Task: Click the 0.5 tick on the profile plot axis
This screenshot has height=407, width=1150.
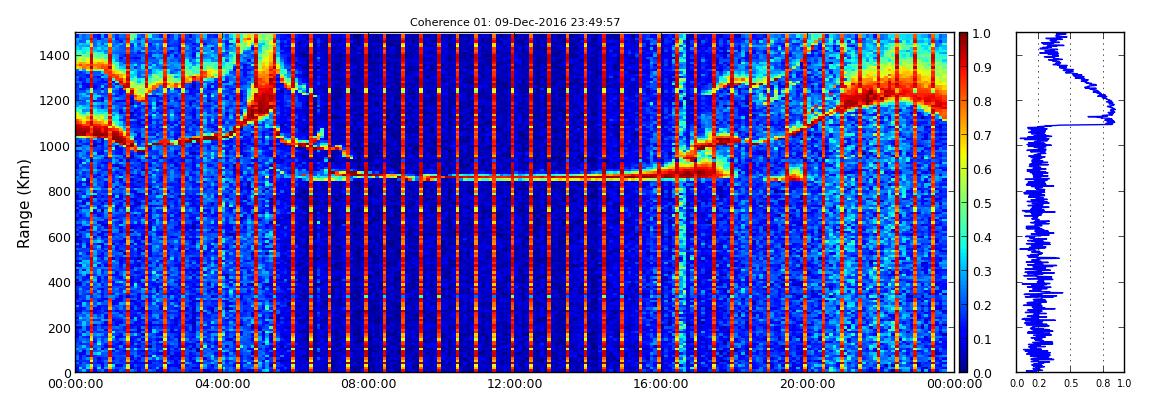Action: pos(1070,384)
